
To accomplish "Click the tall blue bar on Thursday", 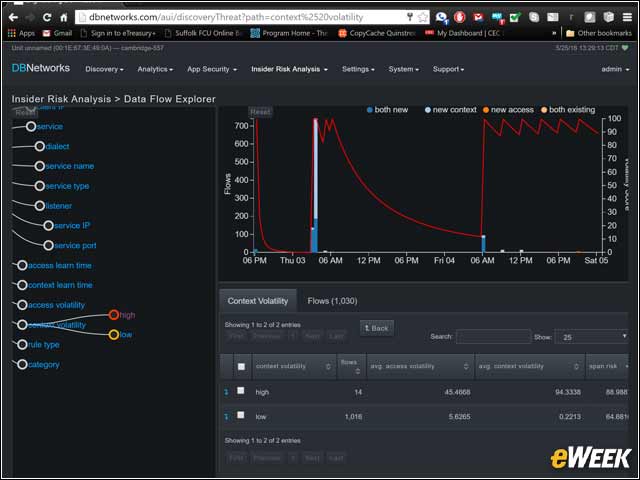I will pyautogui.click(x=315, y=186).
